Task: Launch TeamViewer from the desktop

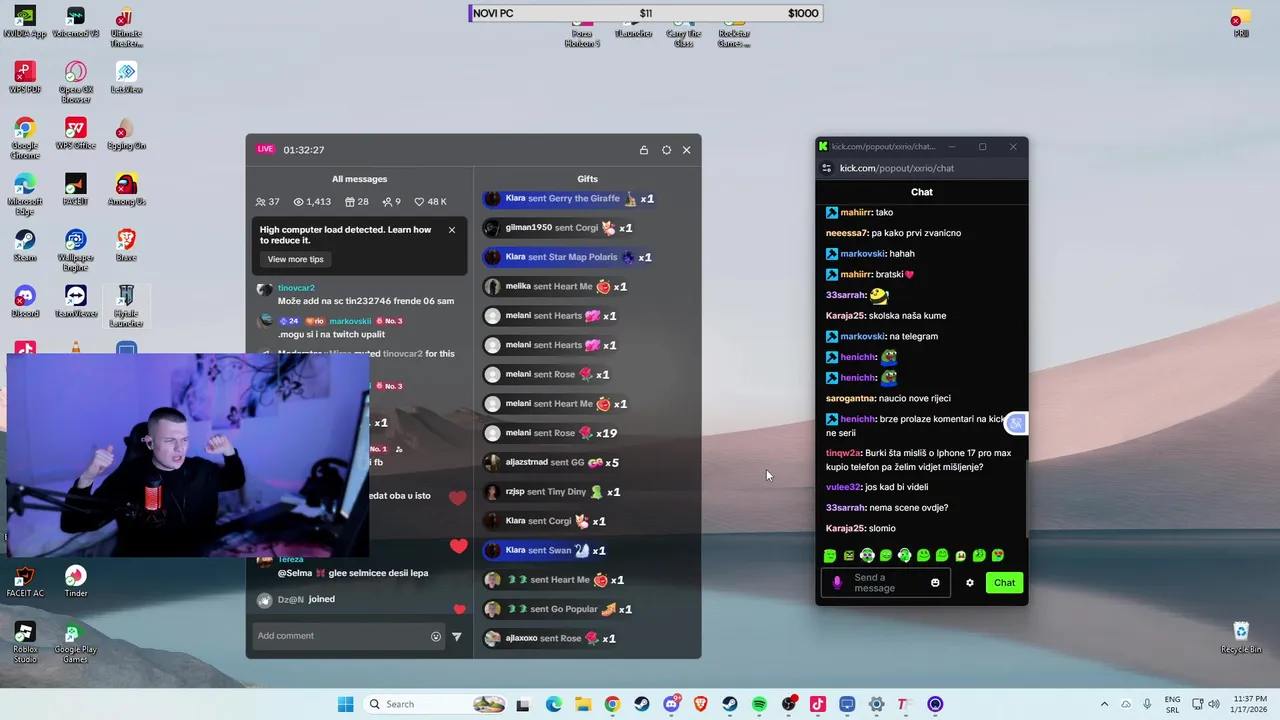Action: [75, 302]
